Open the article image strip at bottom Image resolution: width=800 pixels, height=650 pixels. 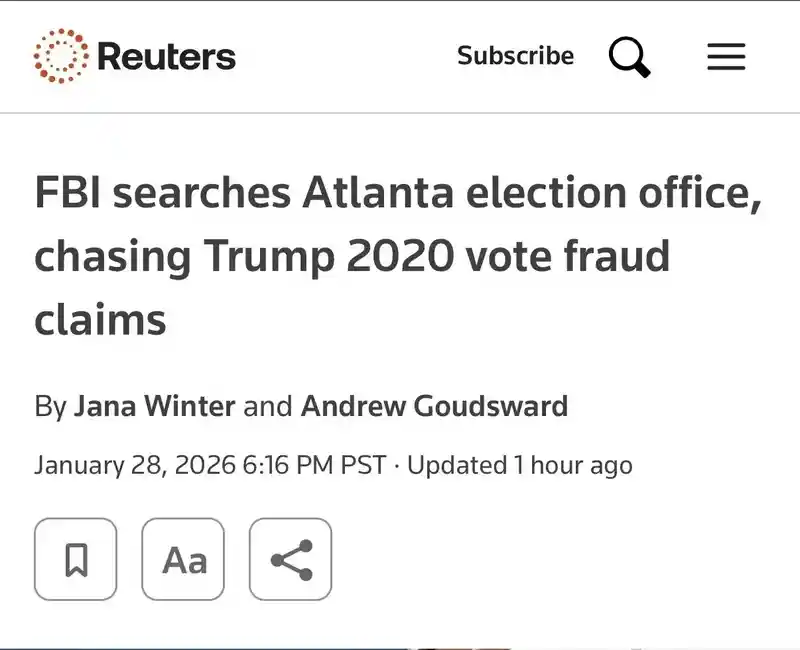tap(400, 648)
